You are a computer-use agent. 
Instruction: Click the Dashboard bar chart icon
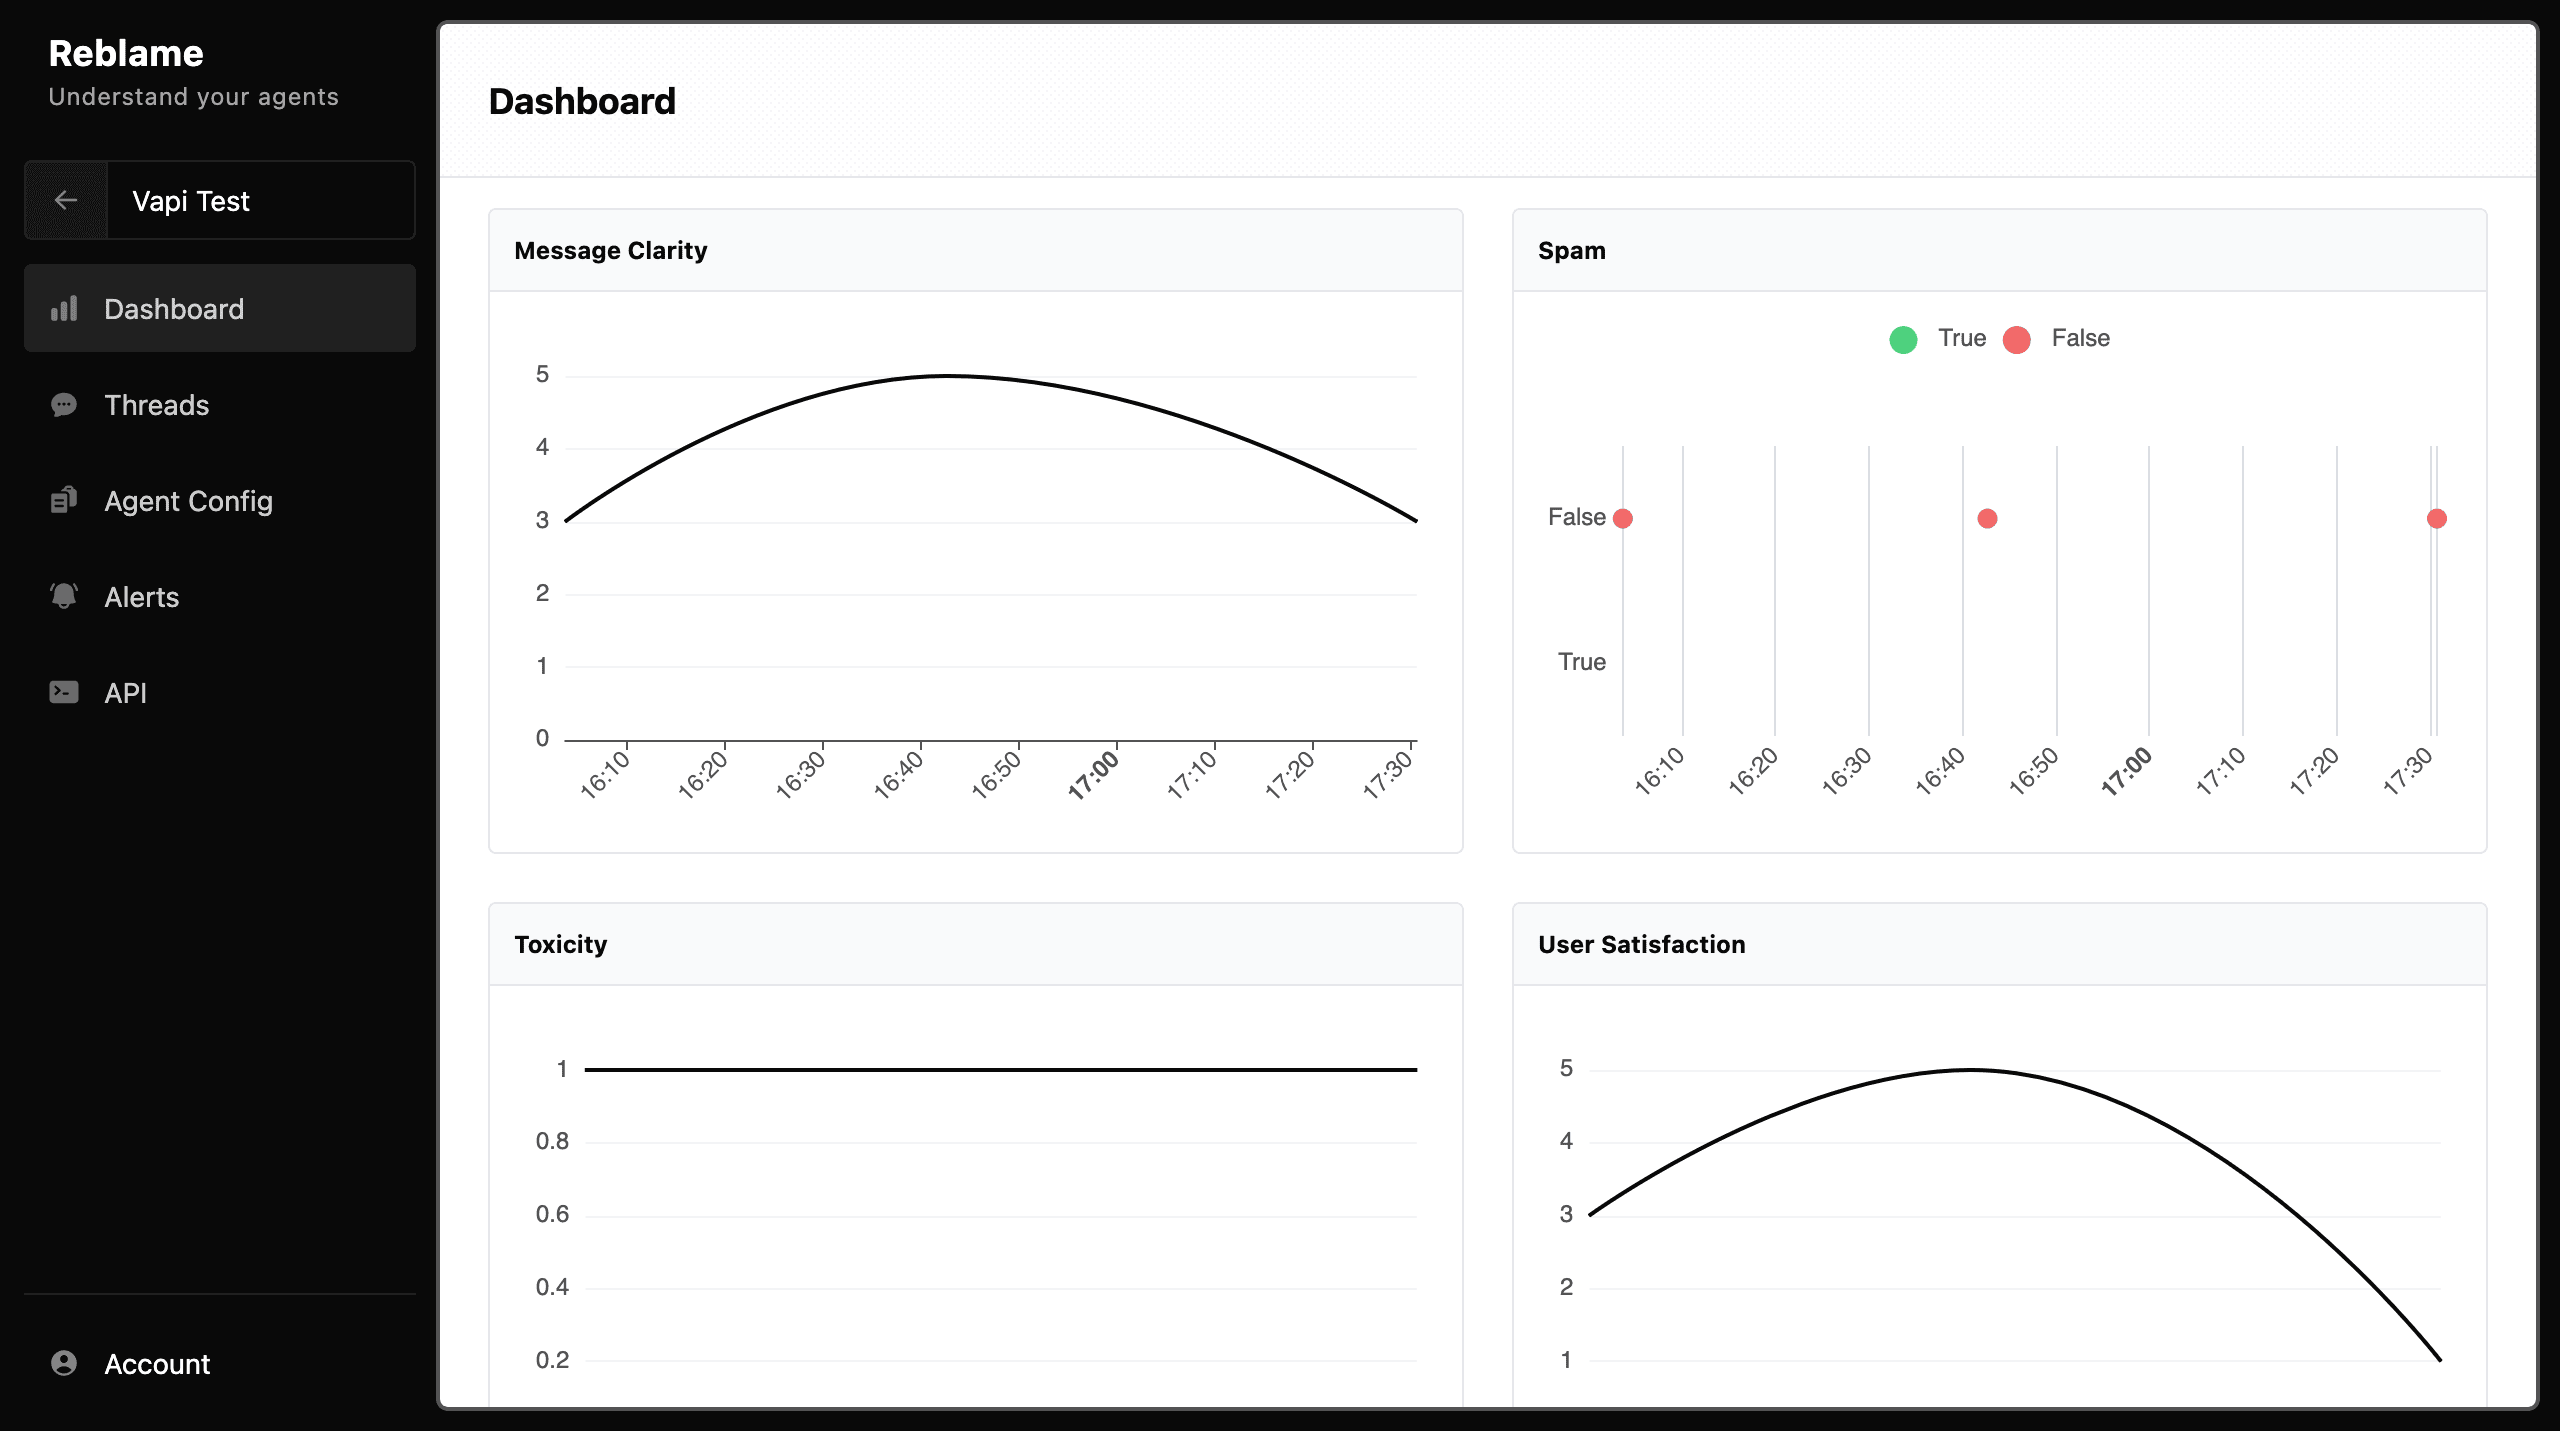[x=64, y=309]
